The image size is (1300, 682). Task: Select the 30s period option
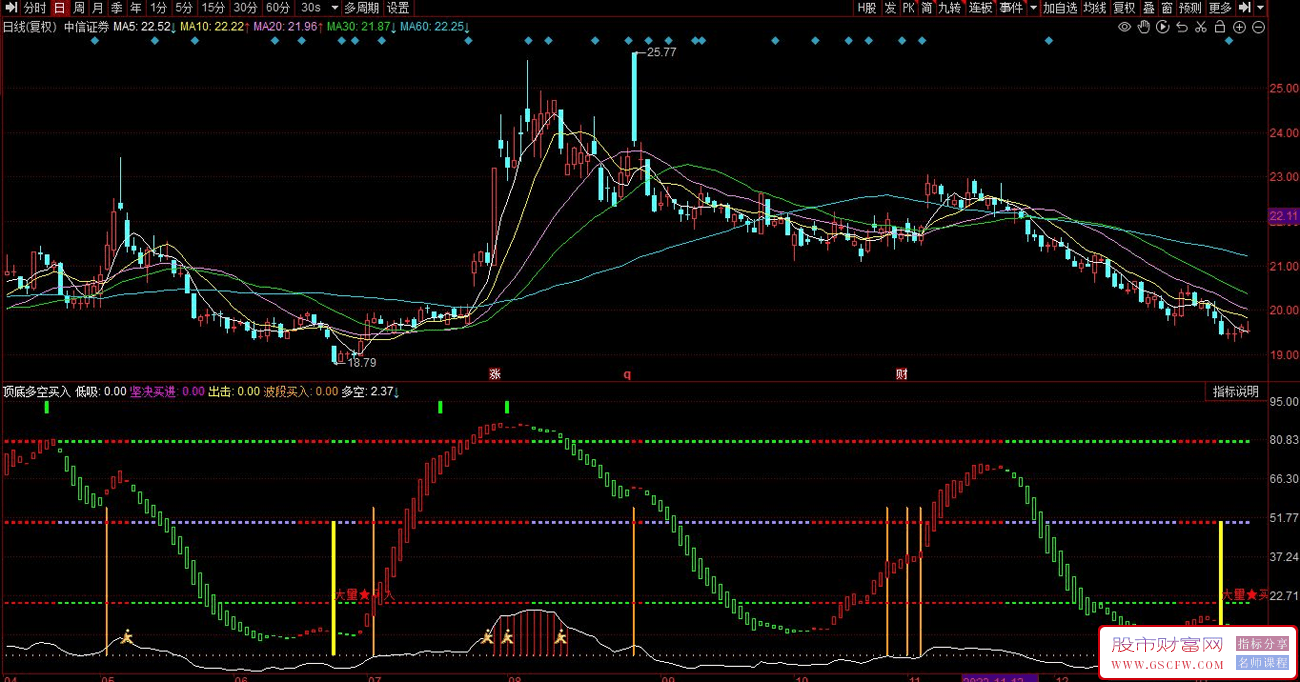click(x=310, y=8)
